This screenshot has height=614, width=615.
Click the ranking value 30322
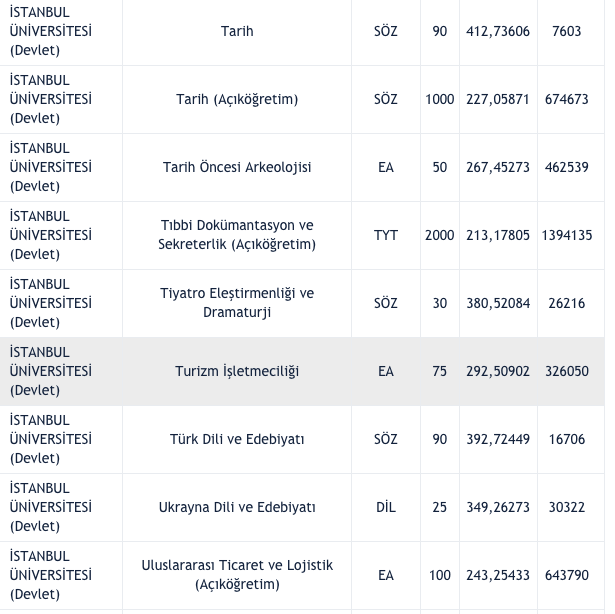(567, 507)
